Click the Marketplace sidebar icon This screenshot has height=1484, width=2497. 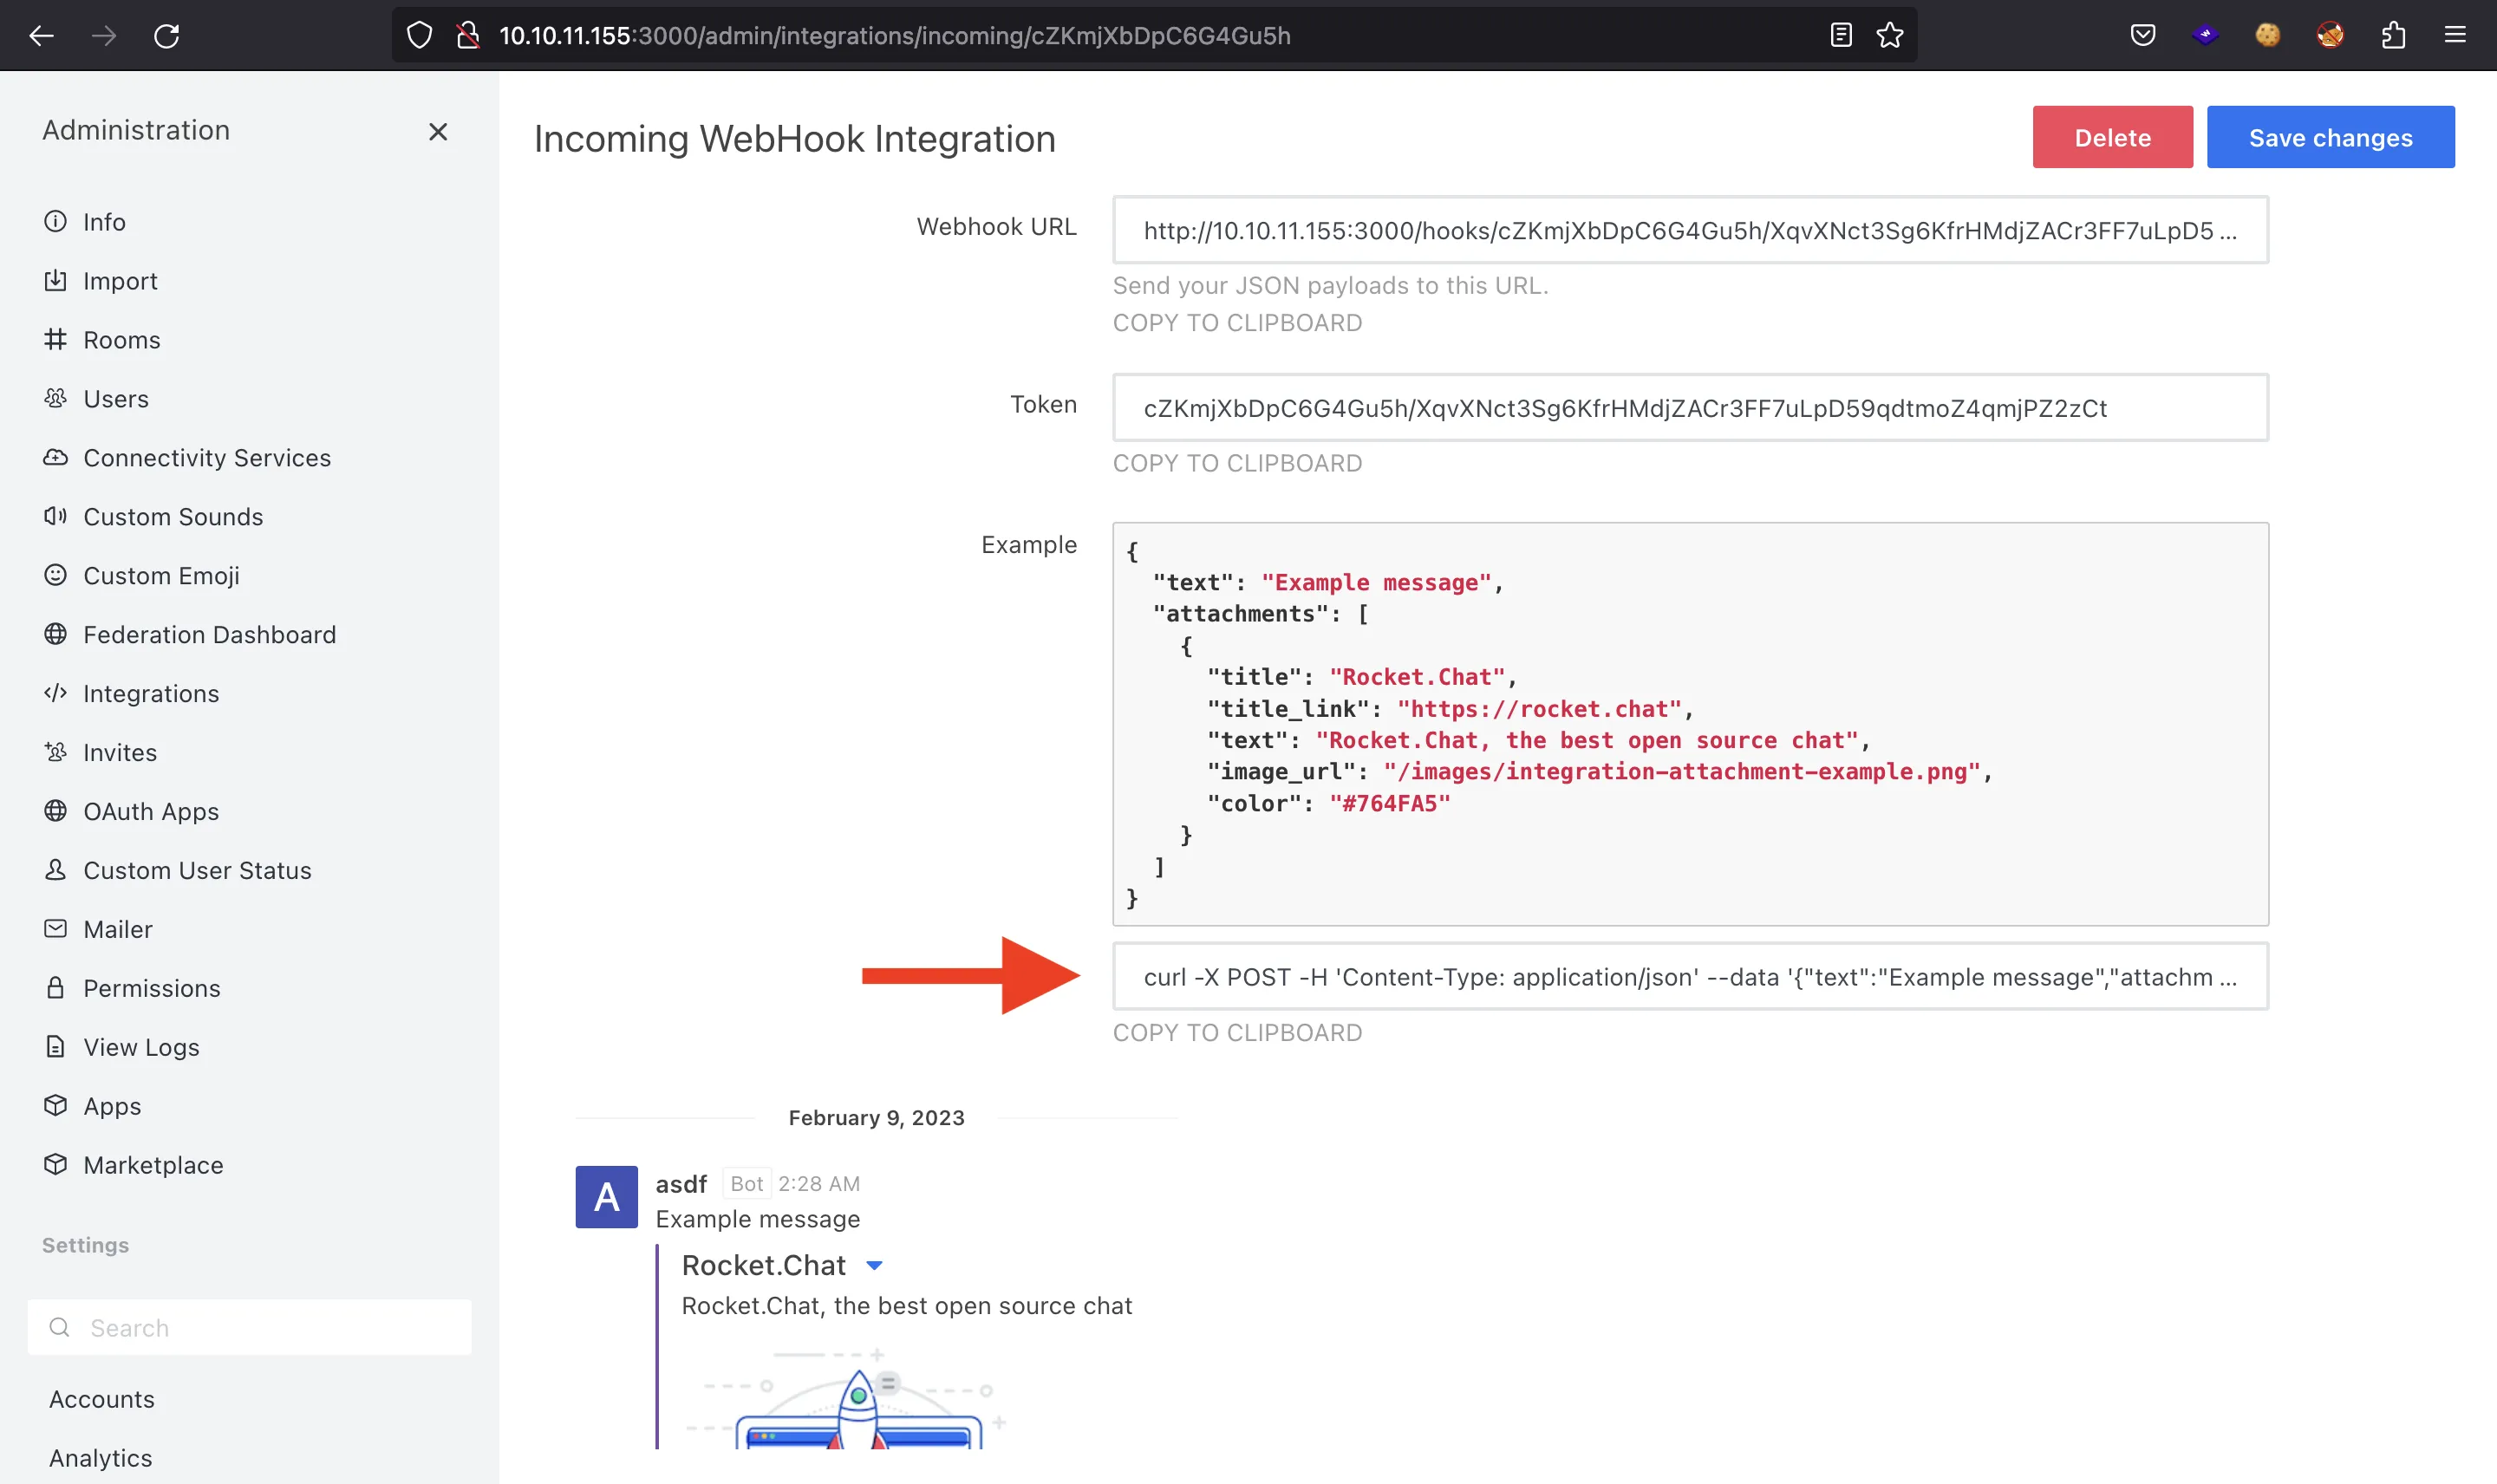55,1164
